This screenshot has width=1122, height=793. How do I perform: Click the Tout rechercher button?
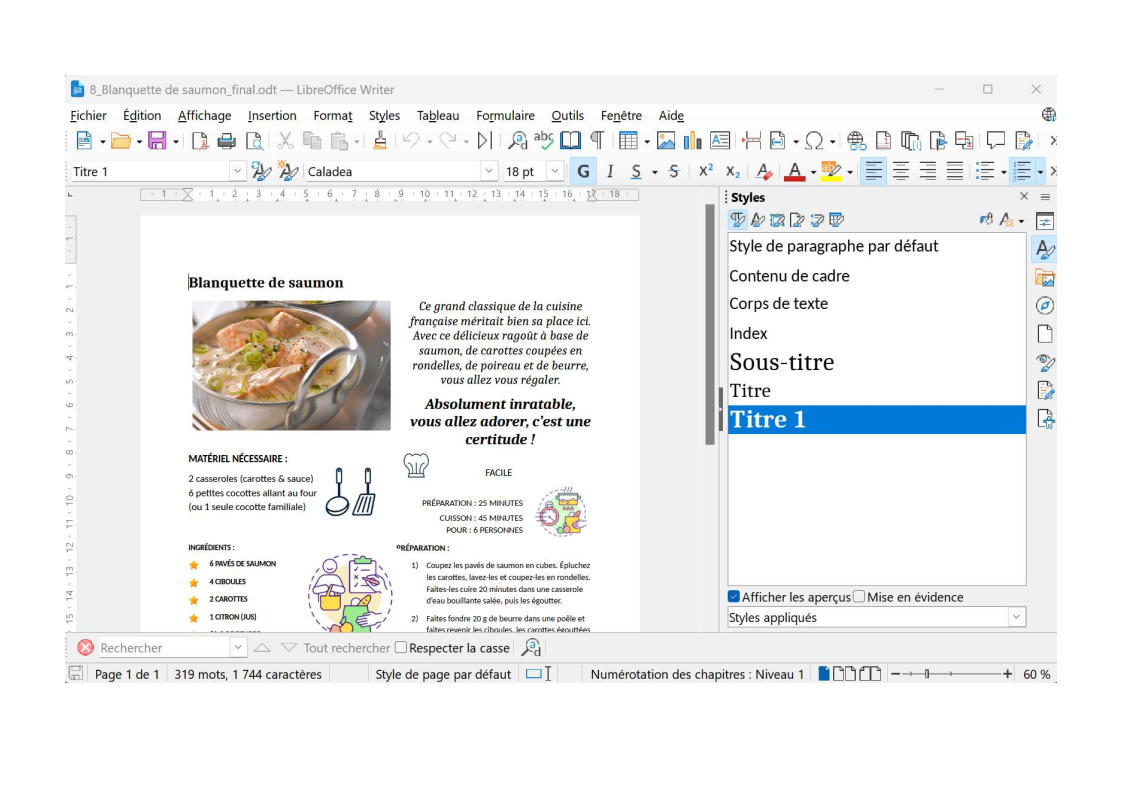pos(346,648)
